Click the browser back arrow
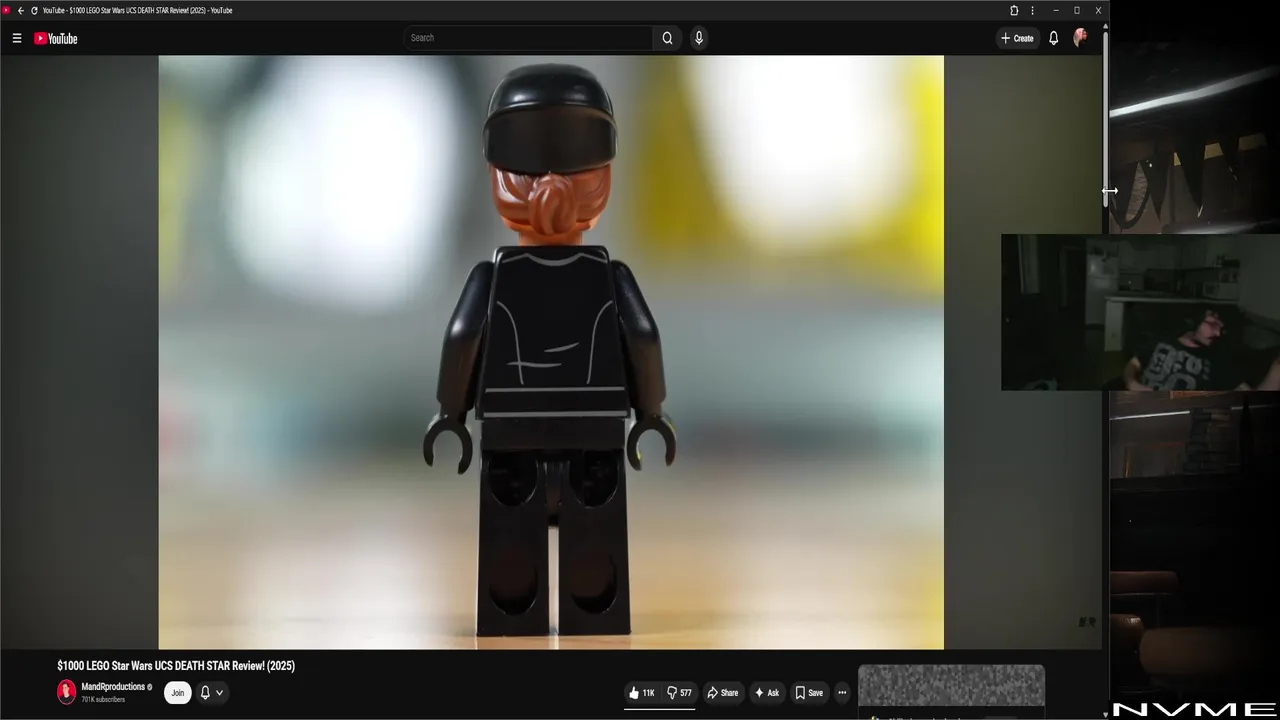The image size is (1280, 720). coord(20,10)
